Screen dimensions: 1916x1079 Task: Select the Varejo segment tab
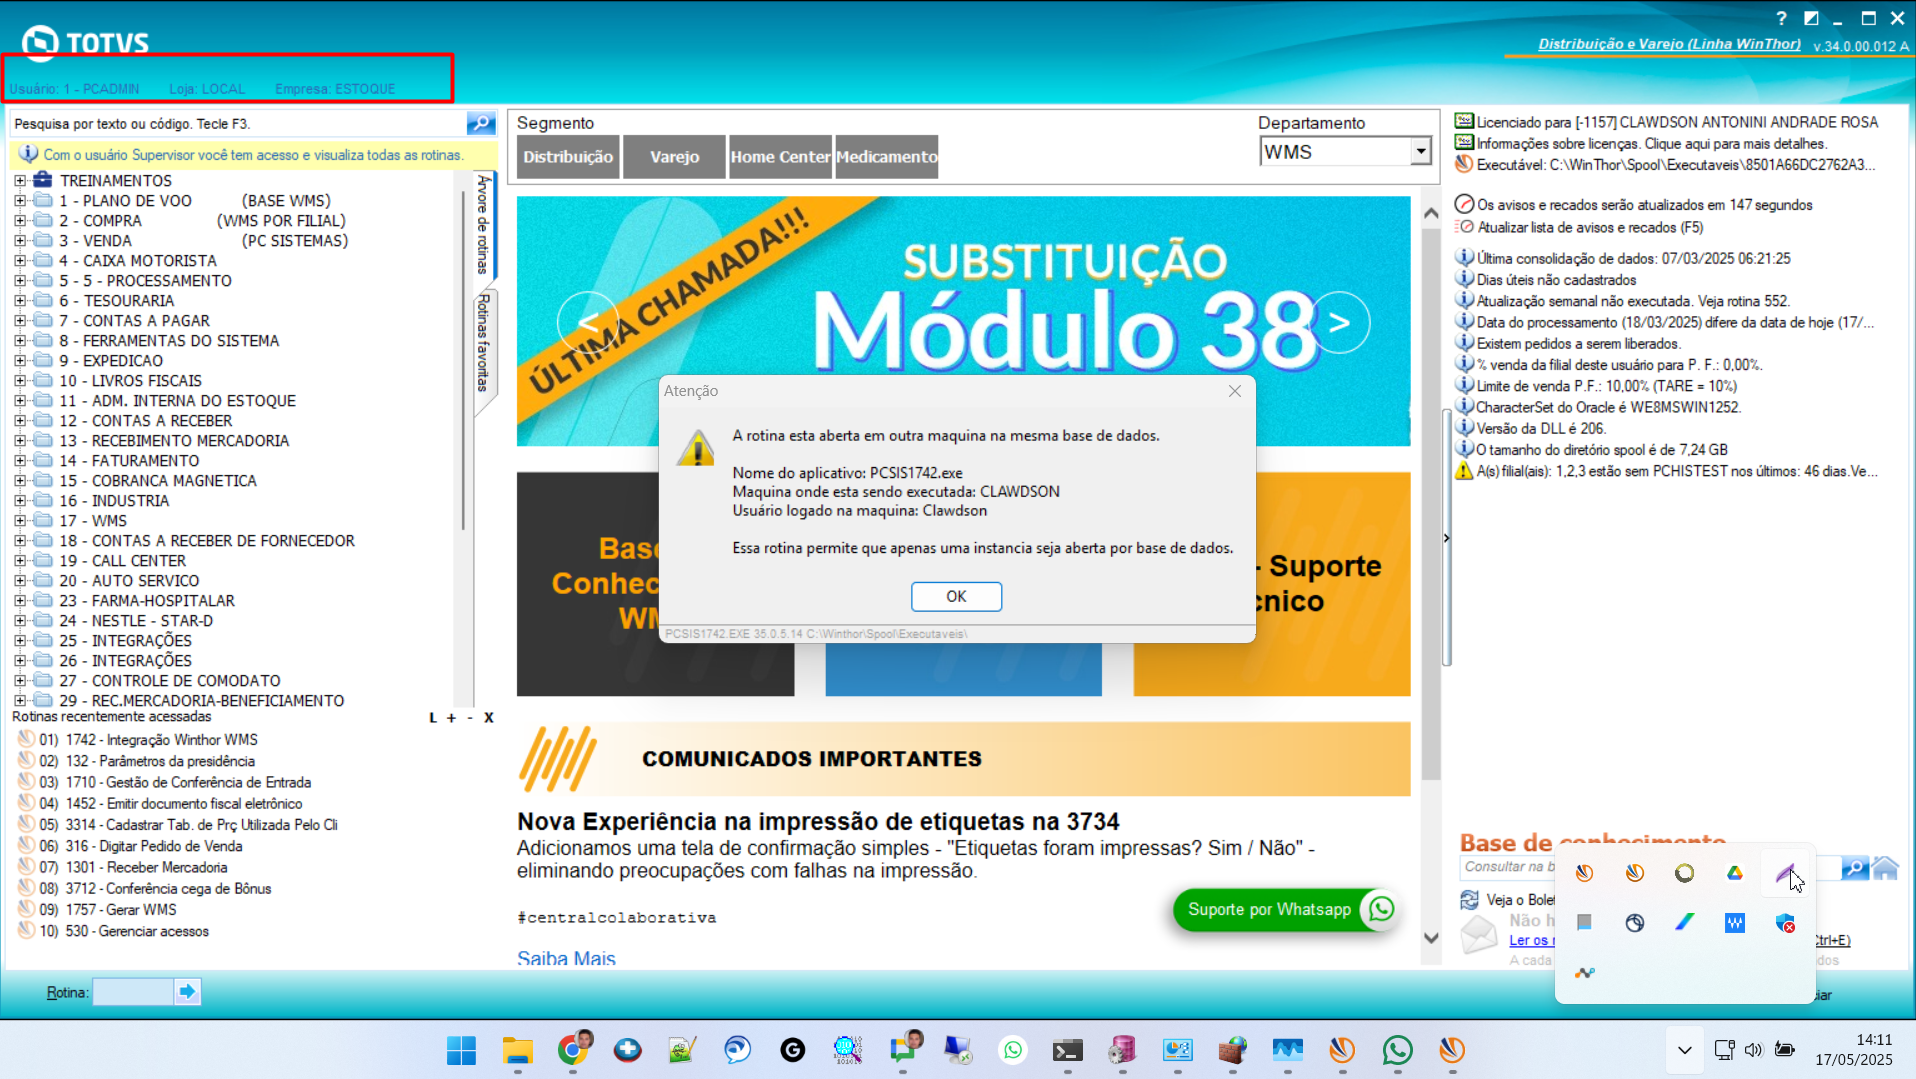pyautogui.click(x=674, y=157)
